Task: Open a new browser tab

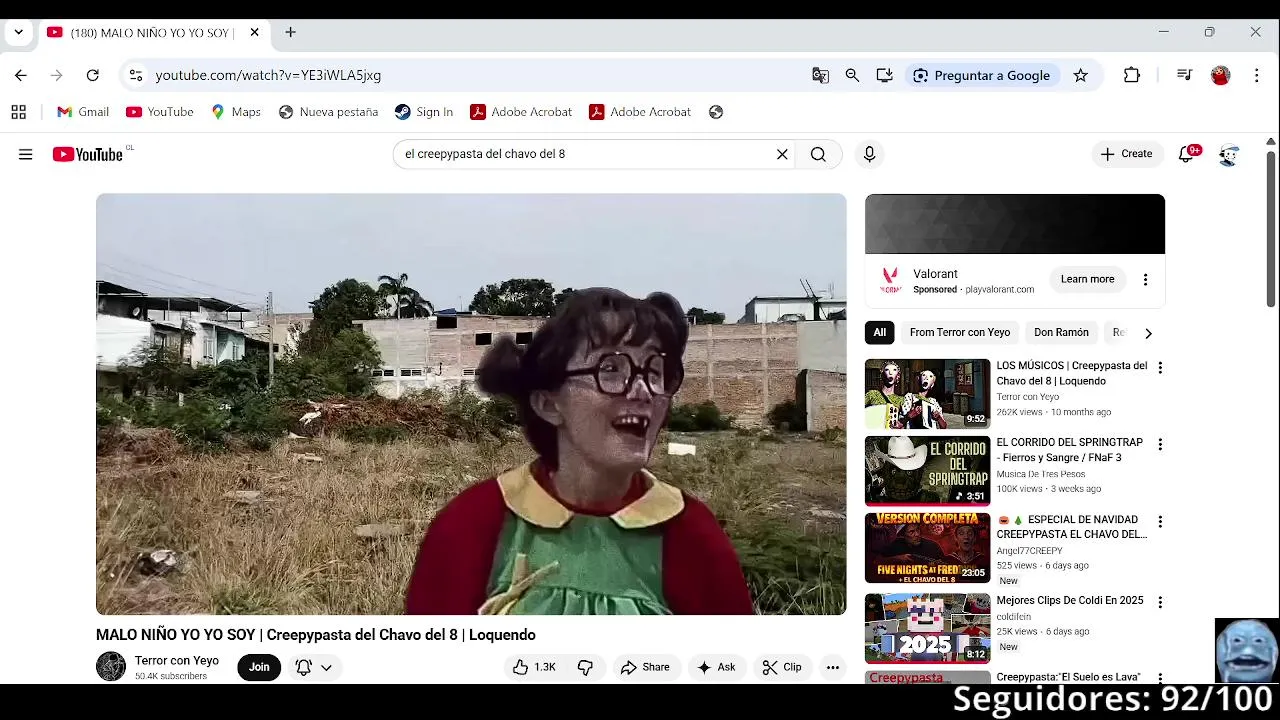Action: click(x=290, y=32)
